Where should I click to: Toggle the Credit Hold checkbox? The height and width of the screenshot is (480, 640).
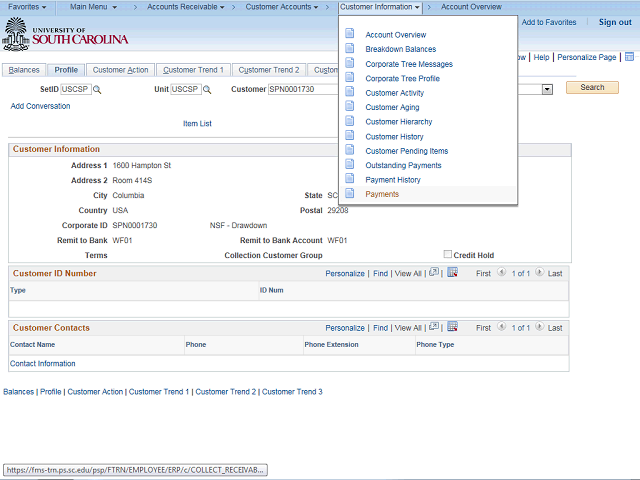click(448, 254)
